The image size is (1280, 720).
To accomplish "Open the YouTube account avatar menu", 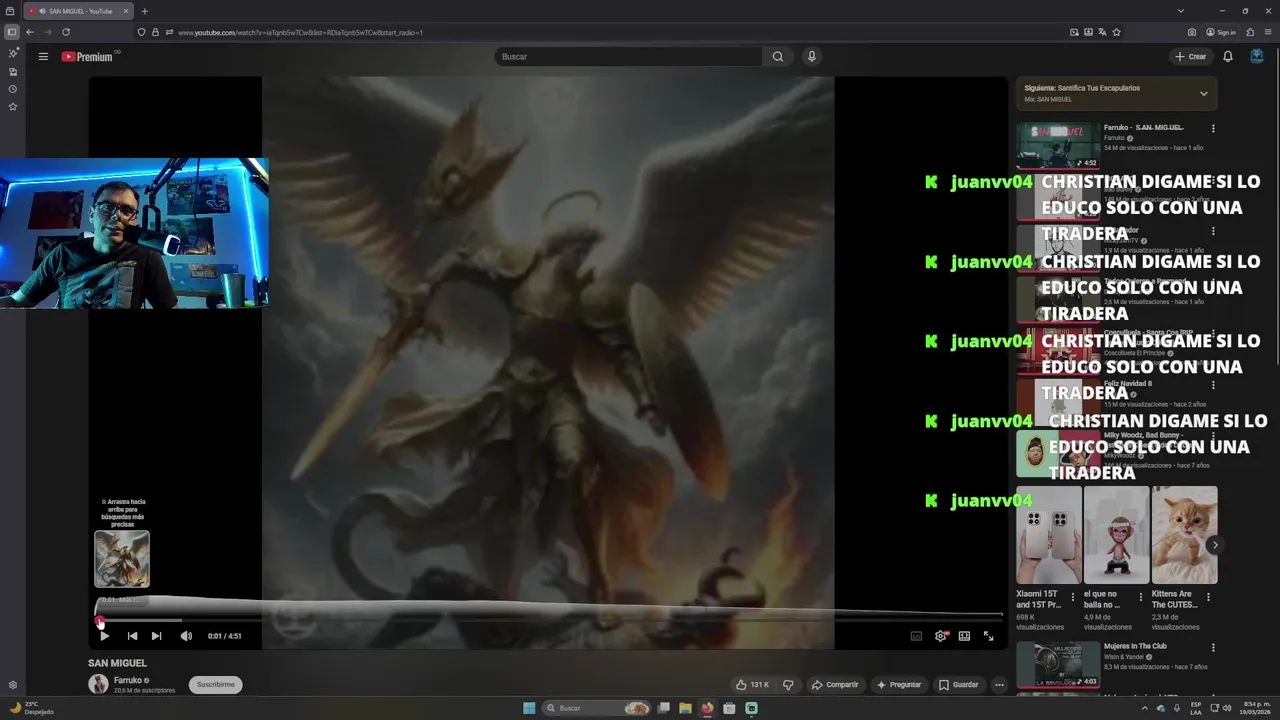I will point(1257,57).
